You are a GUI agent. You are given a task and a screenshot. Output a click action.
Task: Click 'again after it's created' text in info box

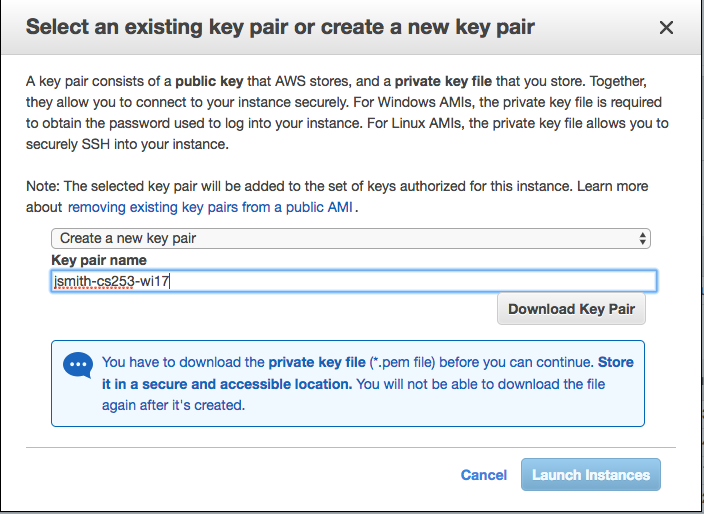pos(173,405)
